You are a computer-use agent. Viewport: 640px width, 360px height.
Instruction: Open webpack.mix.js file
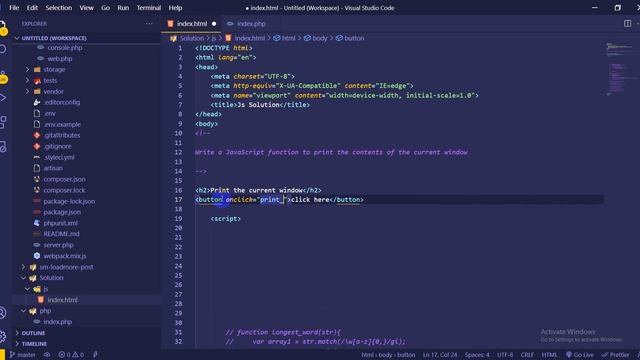pyautogui.click(x=64, y=256)
